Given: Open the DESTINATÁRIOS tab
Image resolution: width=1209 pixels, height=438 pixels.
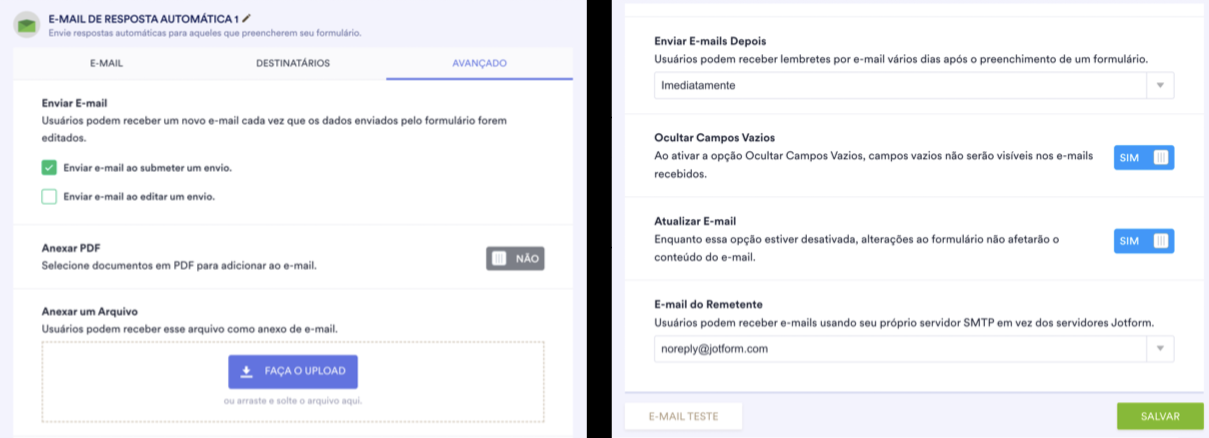Looking at the screenshot, I should 293,63.
